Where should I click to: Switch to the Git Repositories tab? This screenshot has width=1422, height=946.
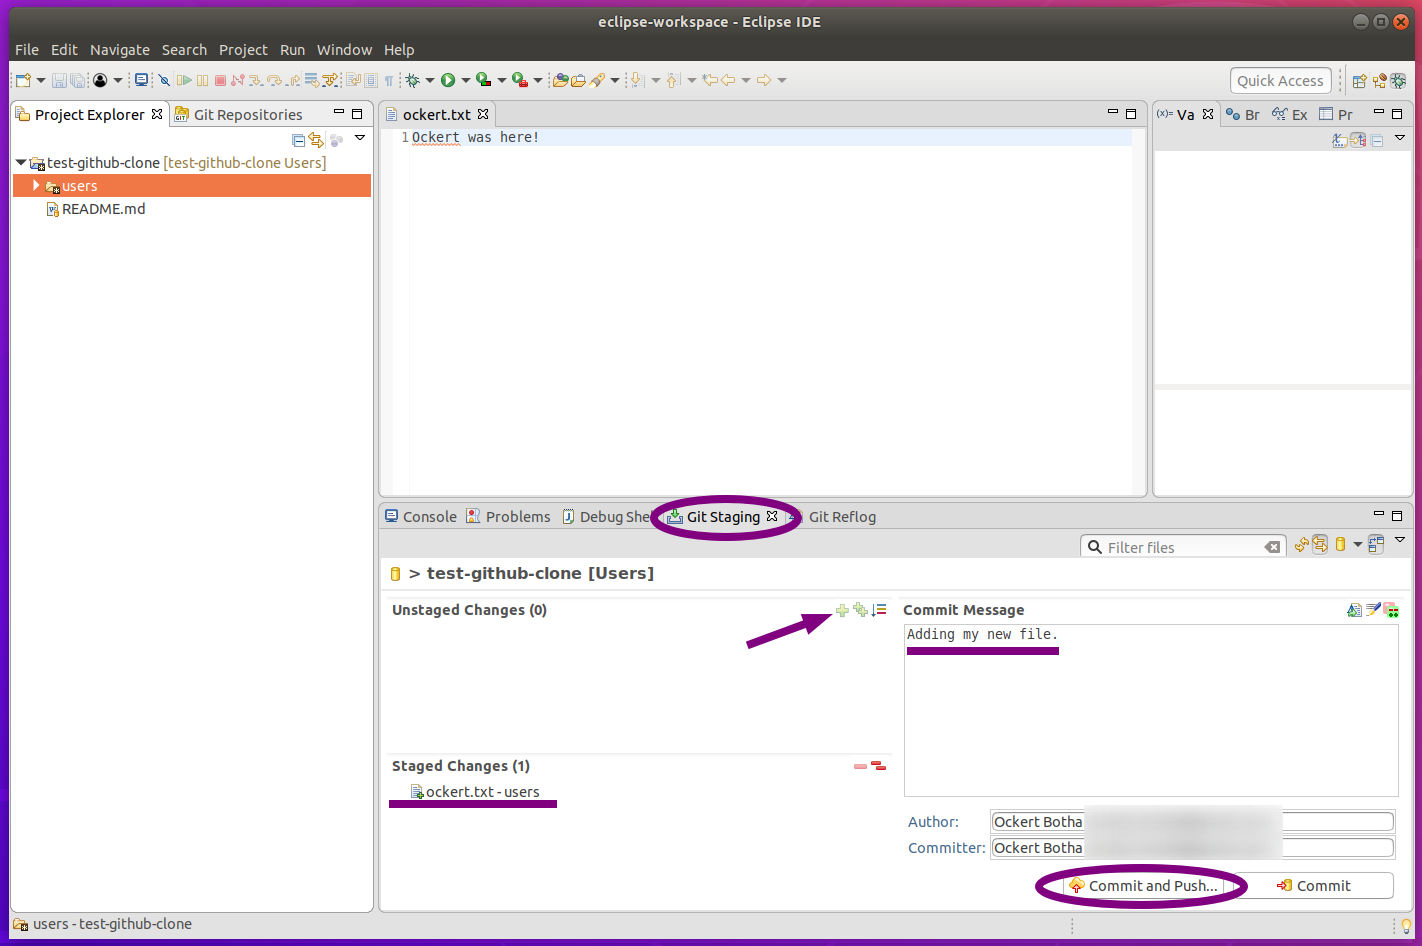tap(238, 115)
